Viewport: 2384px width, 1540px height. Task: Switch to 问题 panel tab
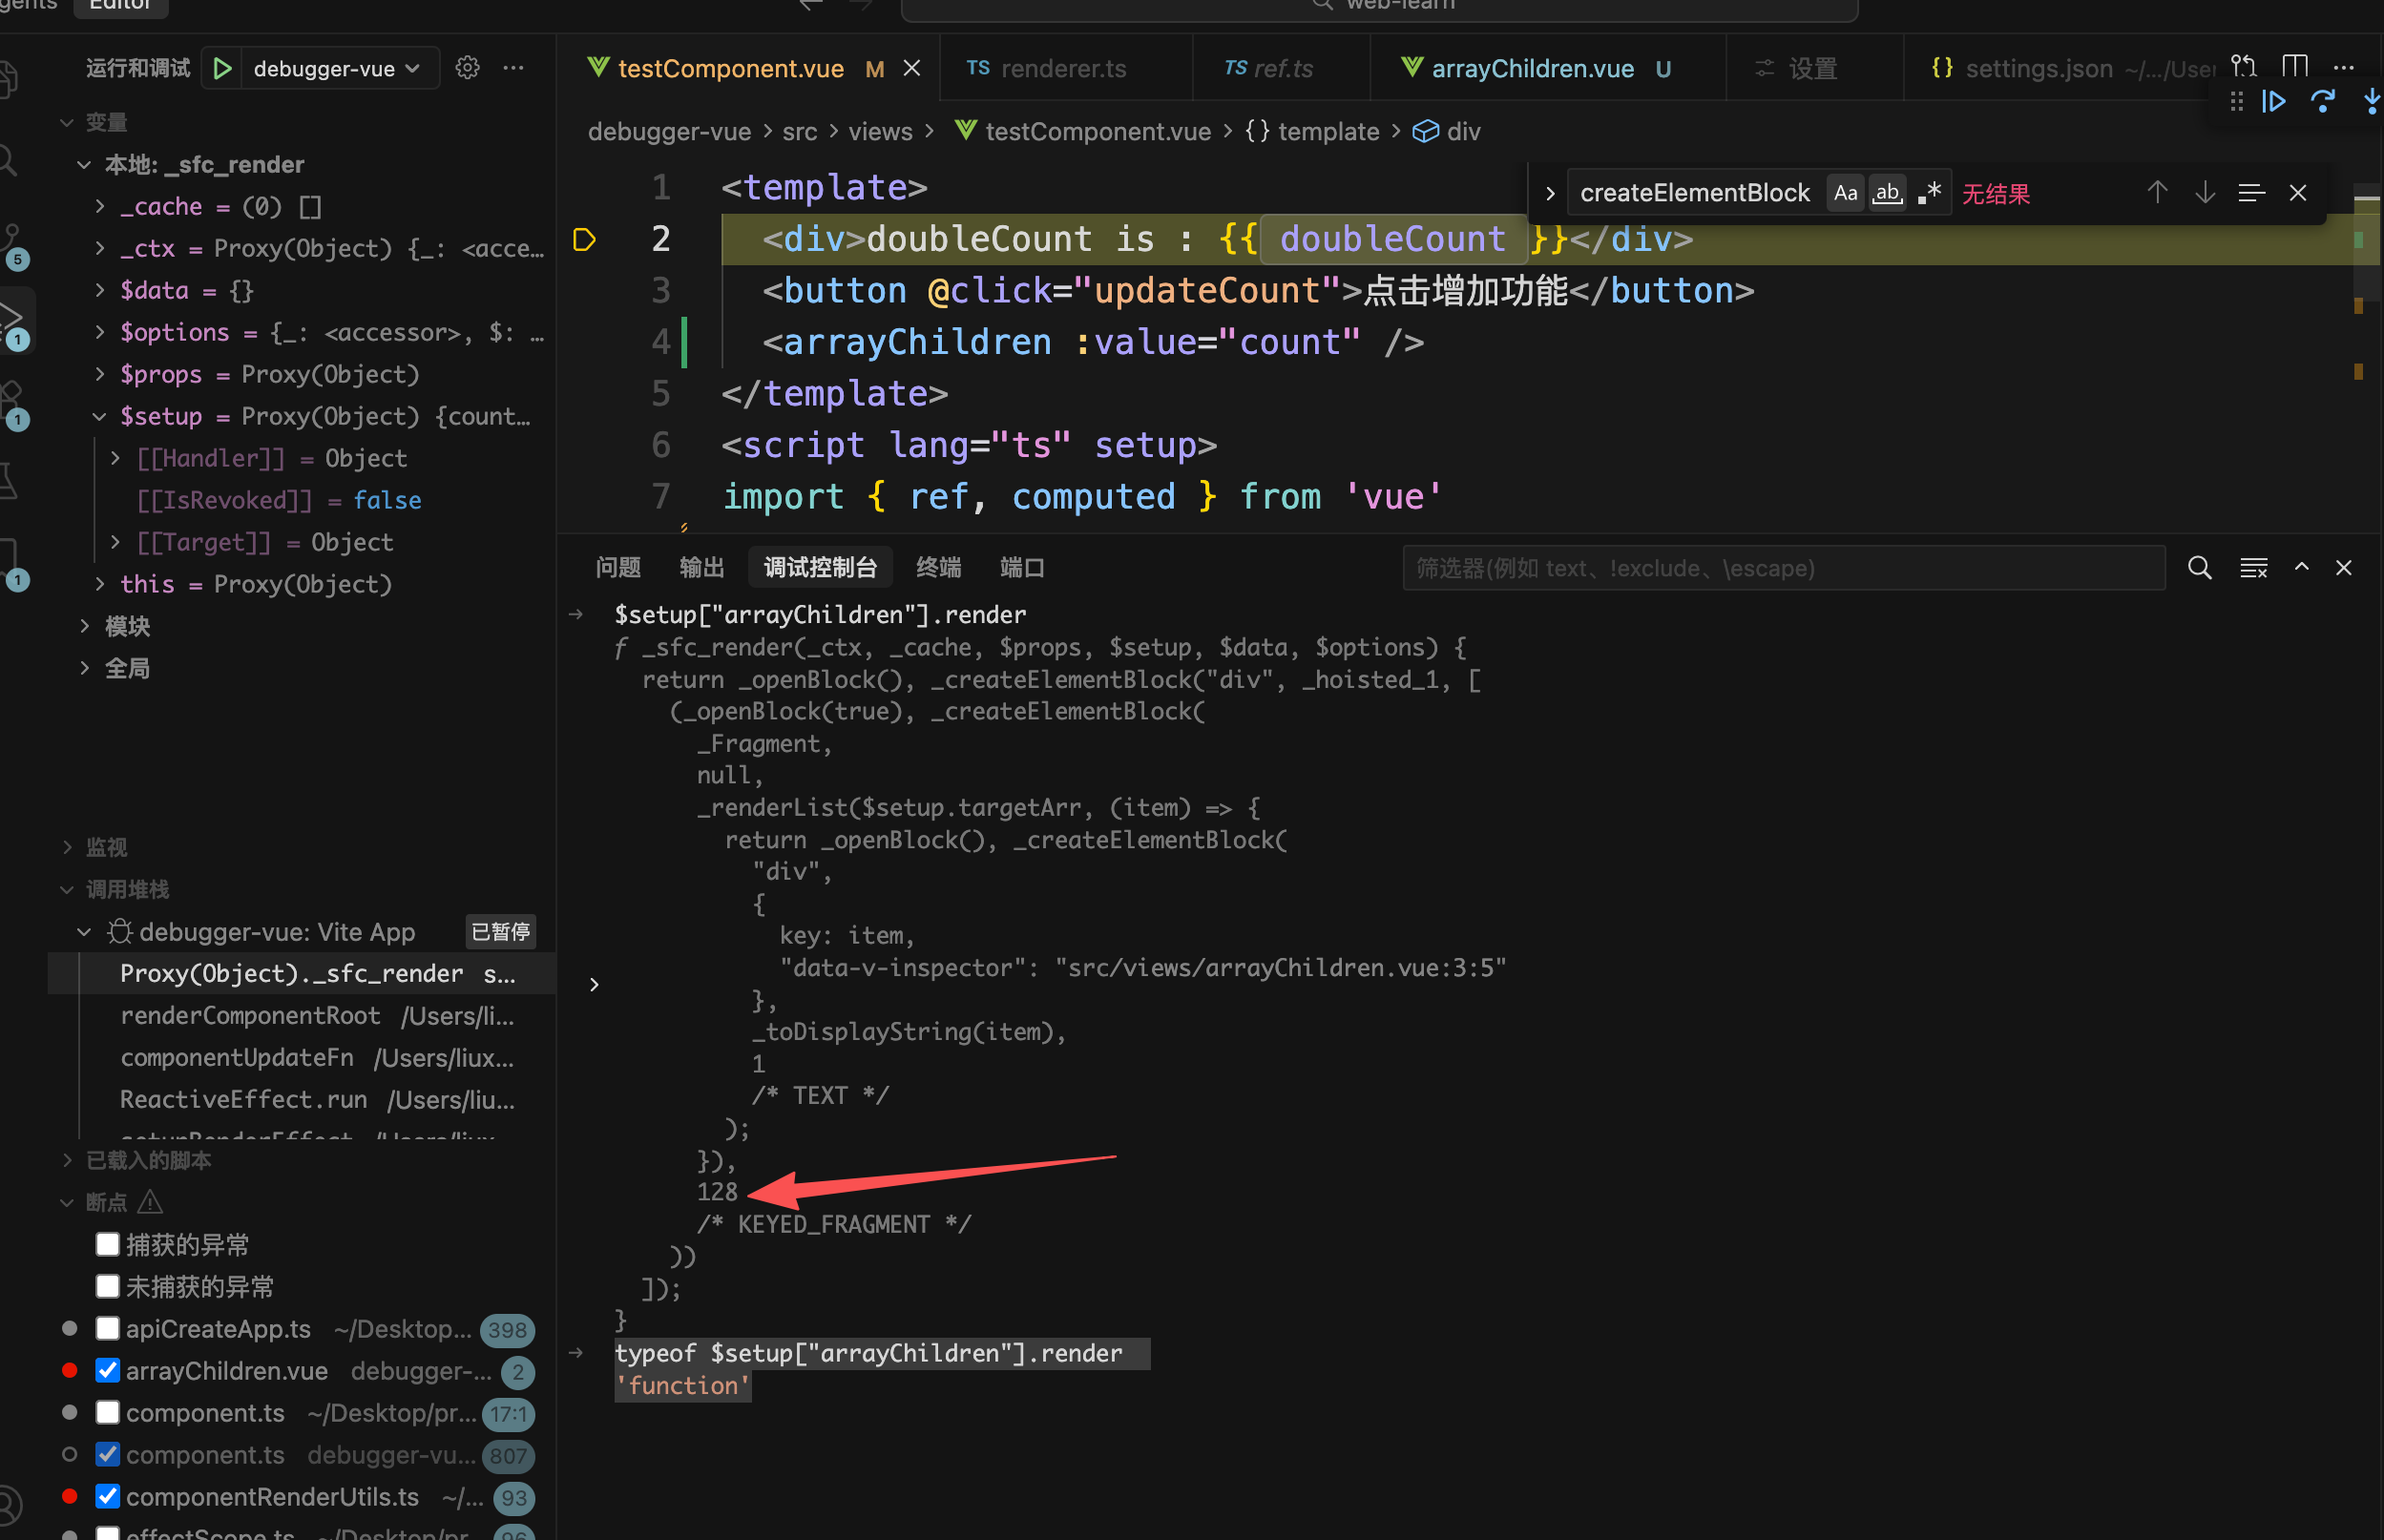coord(618,568)
